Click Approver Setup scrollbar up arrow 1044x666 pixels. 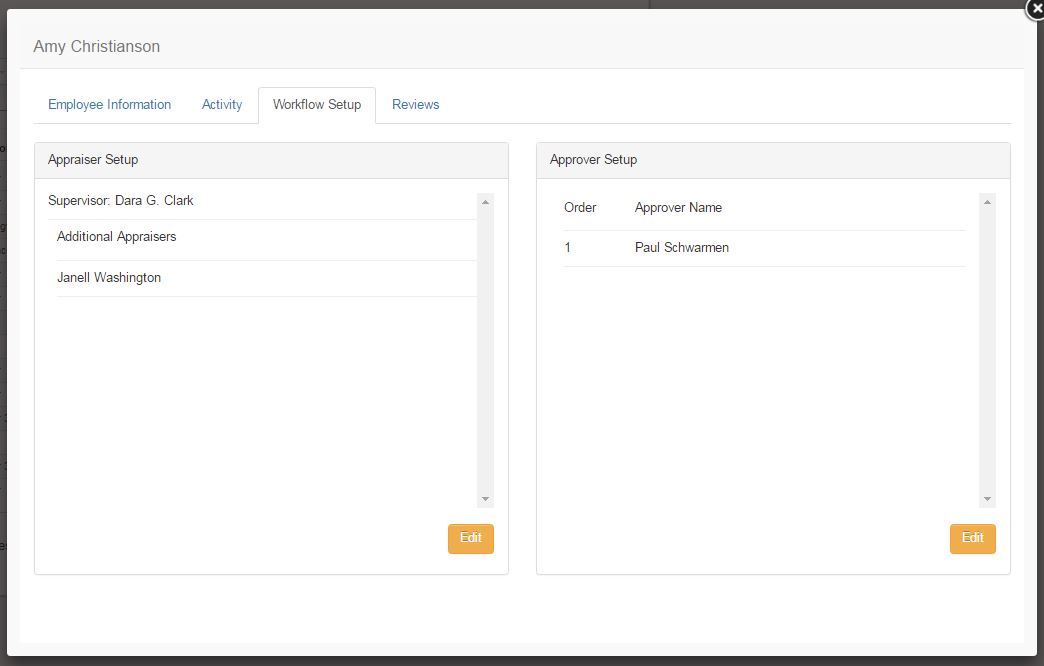[x=987, y=202]
